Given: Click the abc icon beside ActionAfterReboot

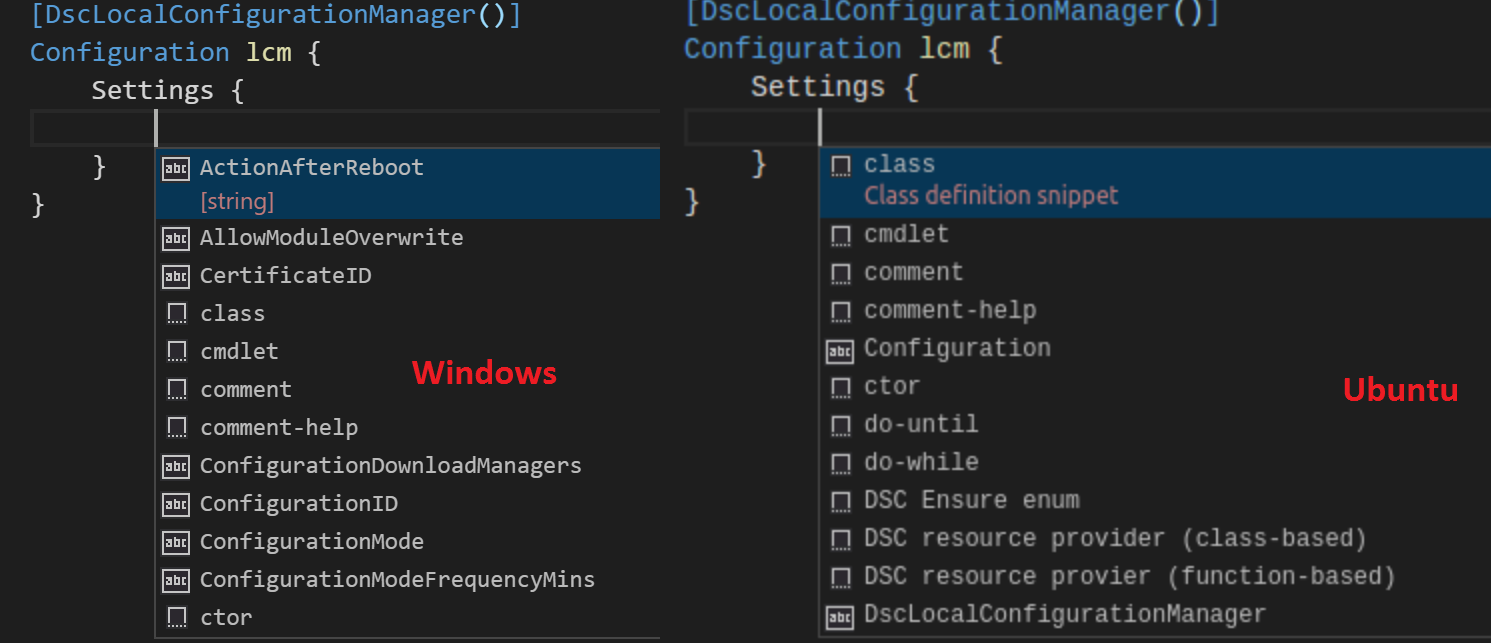Looking at the screenshot, I should [x=176, y=168].
